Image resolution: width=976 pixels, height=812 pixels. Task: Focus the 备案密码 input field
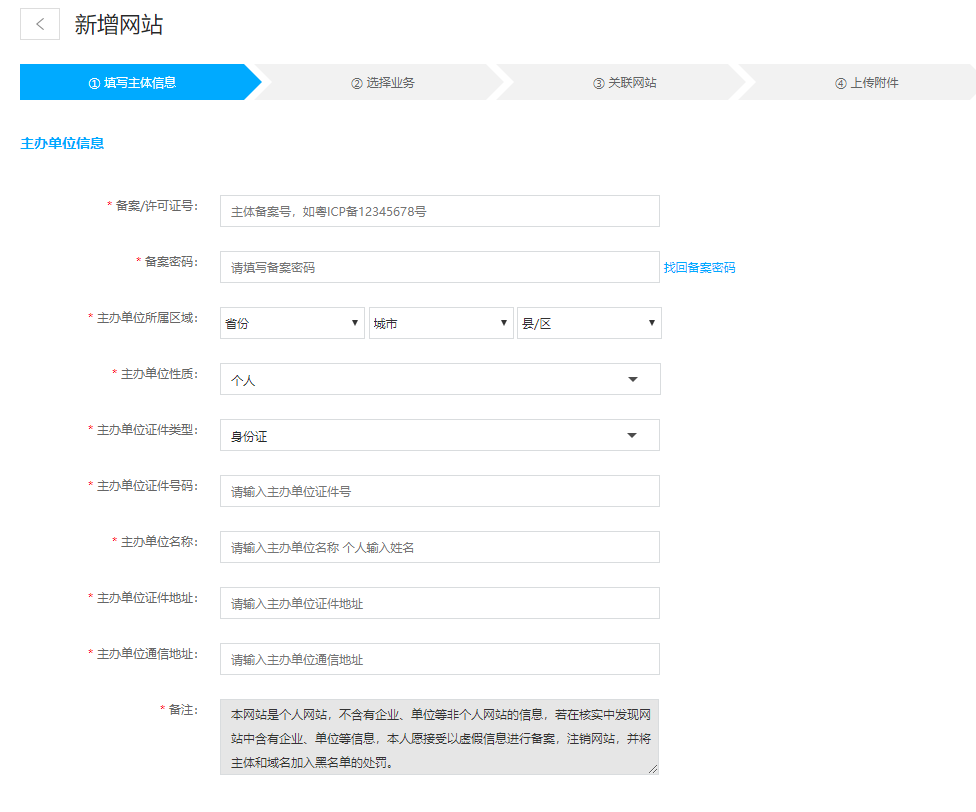[x=439, y=267]
